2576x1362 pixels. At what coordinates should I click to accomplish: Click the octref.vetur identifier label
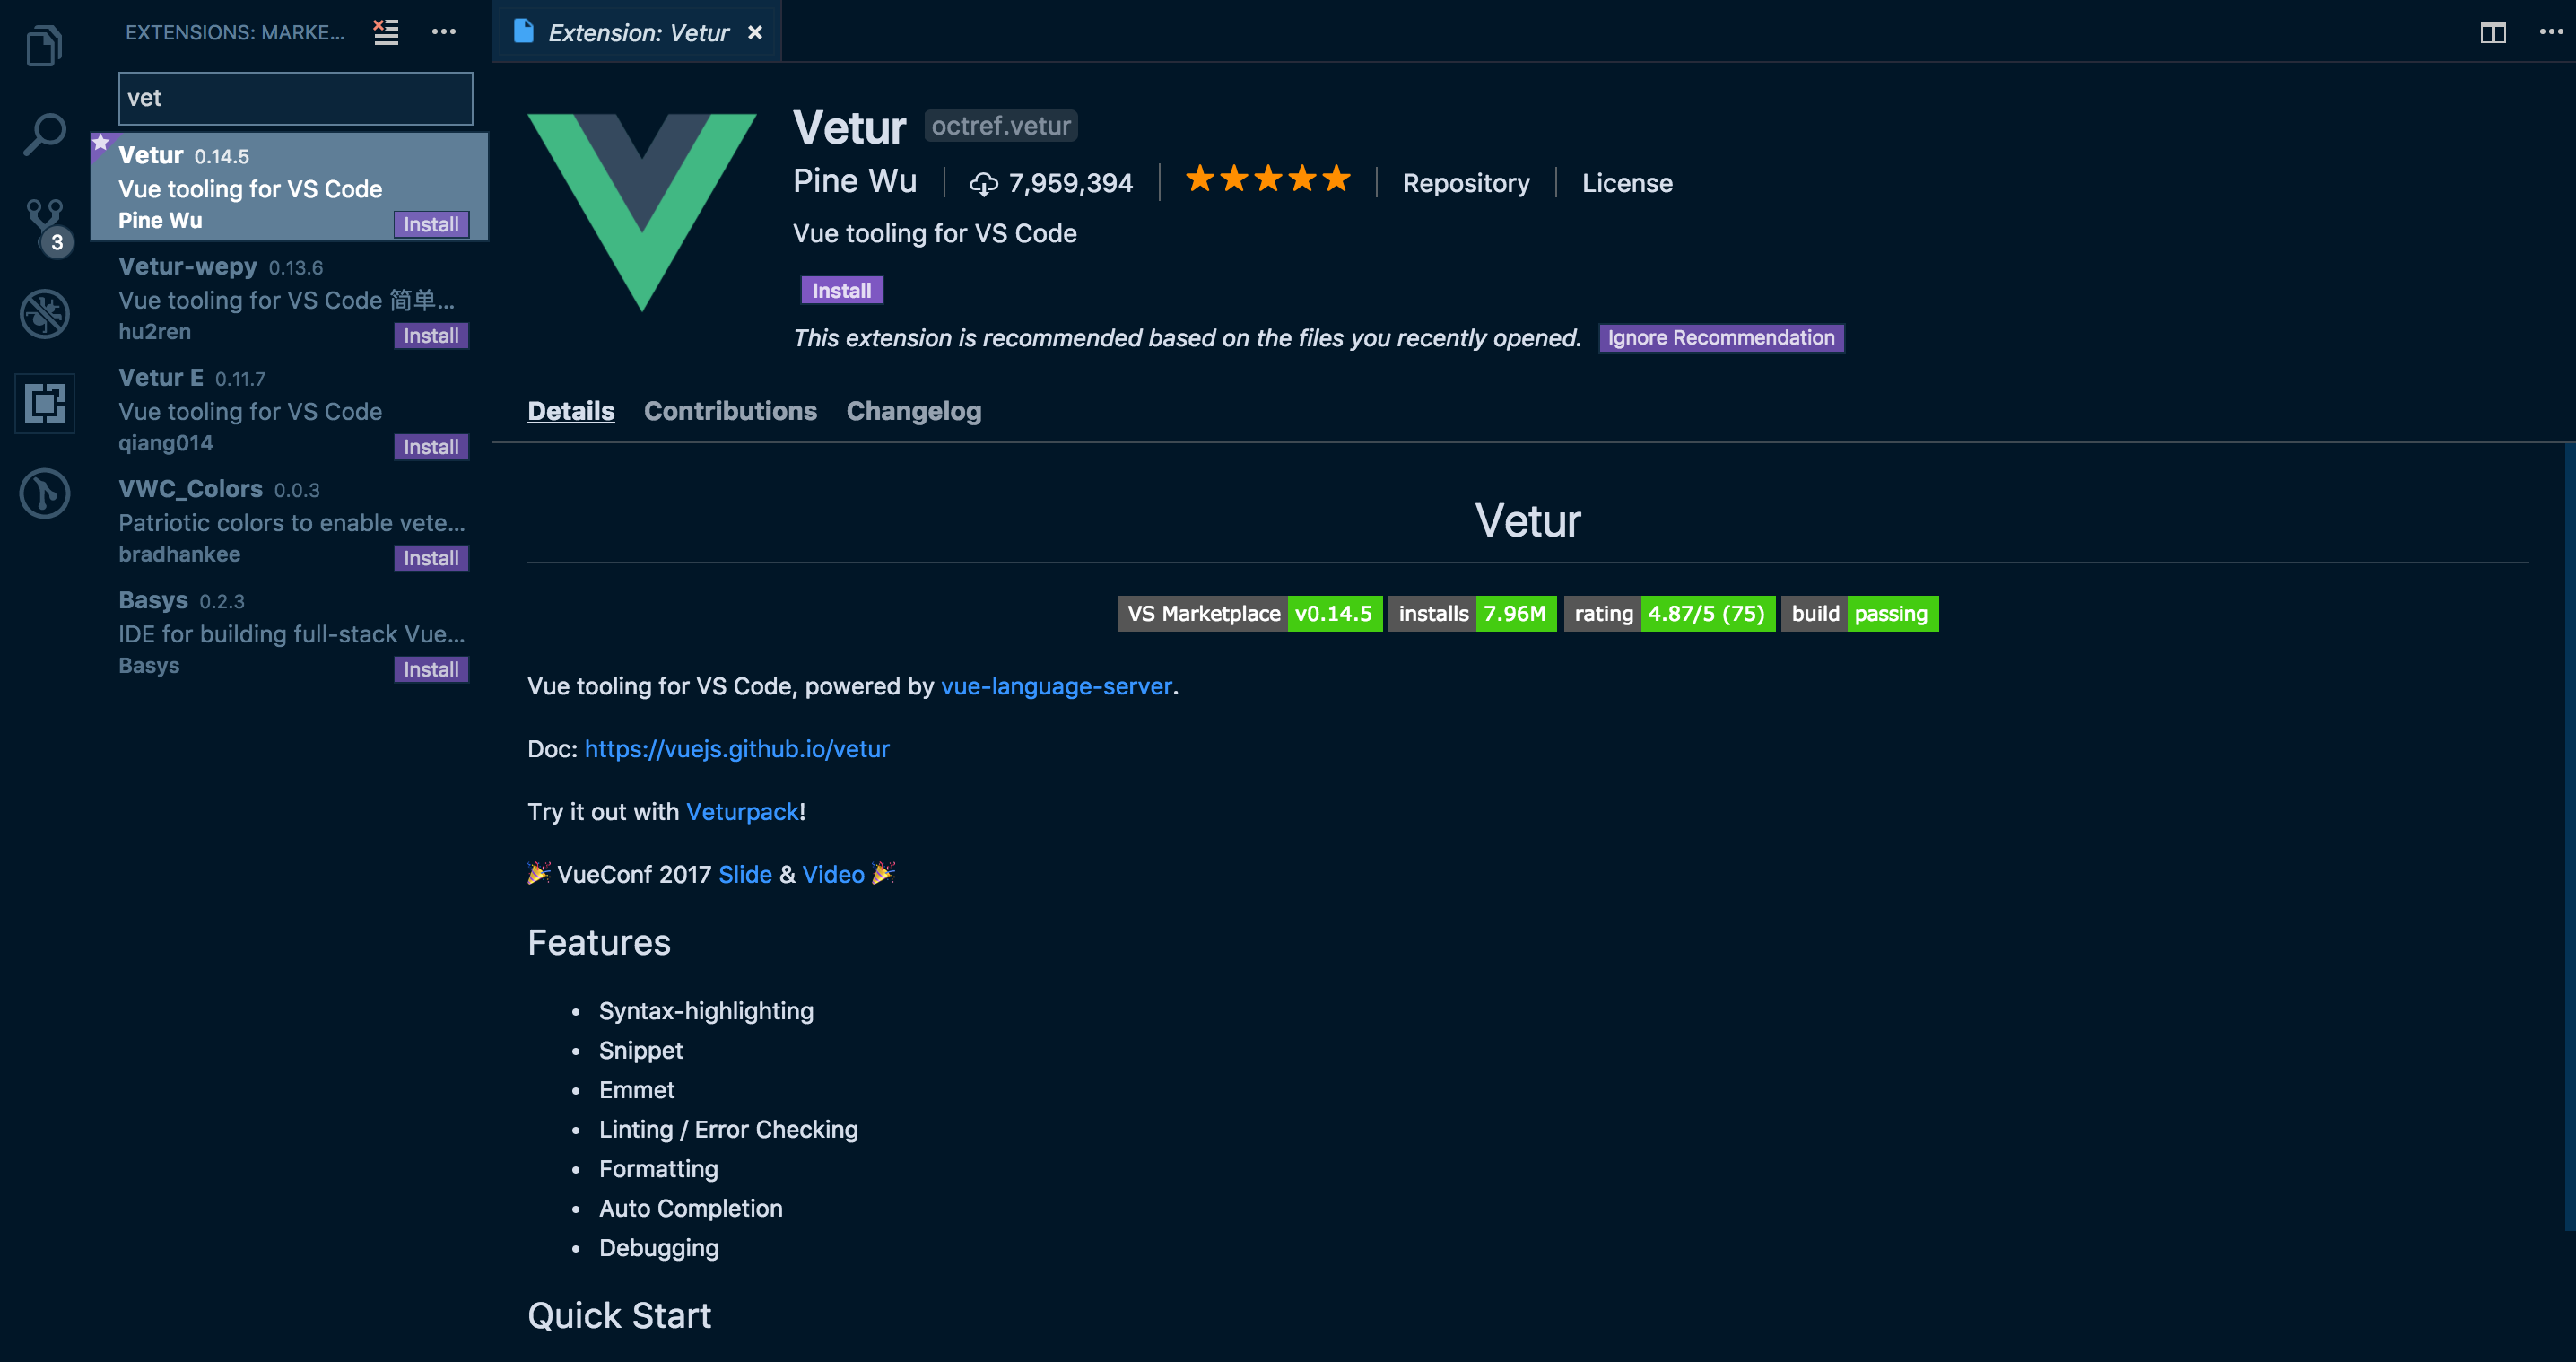pos(1000,126)
